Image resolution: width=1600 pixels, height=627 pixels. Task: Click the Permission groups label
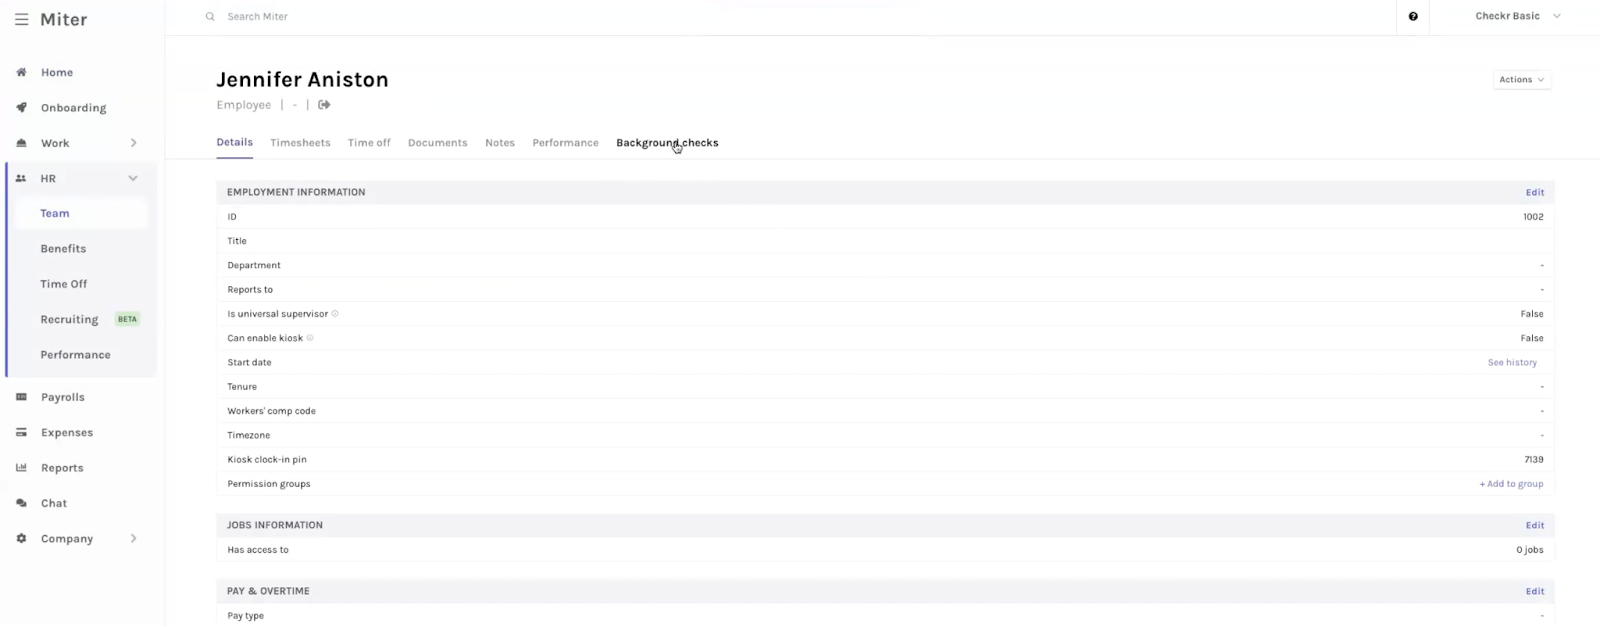click(269, 484)
